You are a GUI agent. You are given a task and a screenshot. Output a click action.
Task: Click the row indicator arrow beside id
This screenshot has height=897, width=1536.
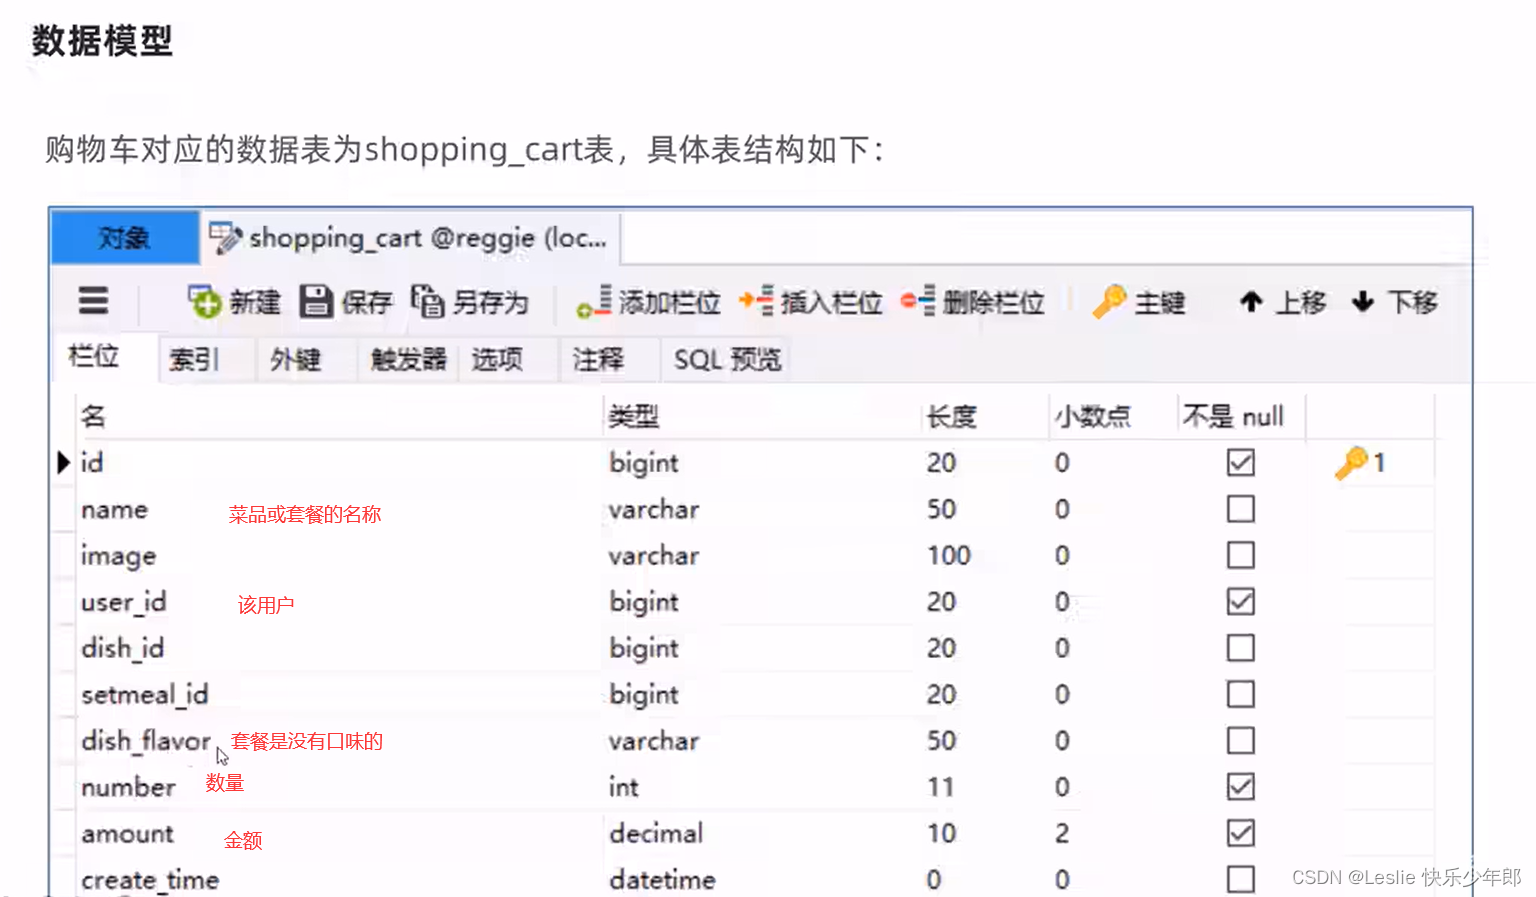coord(63,463)
